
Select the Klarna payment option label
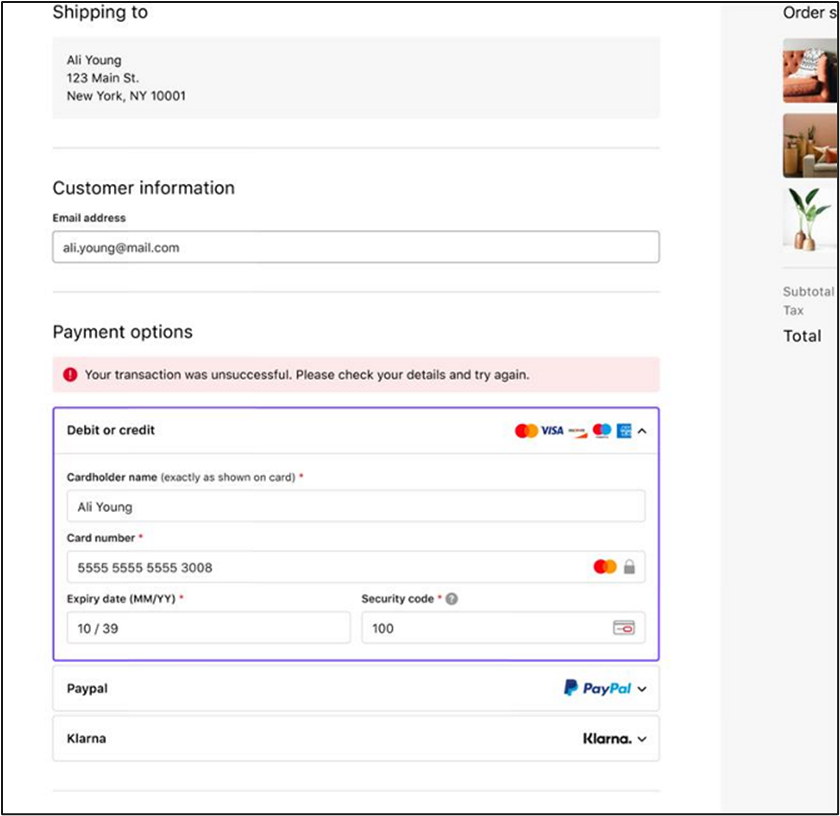click(x=86, y=739)
